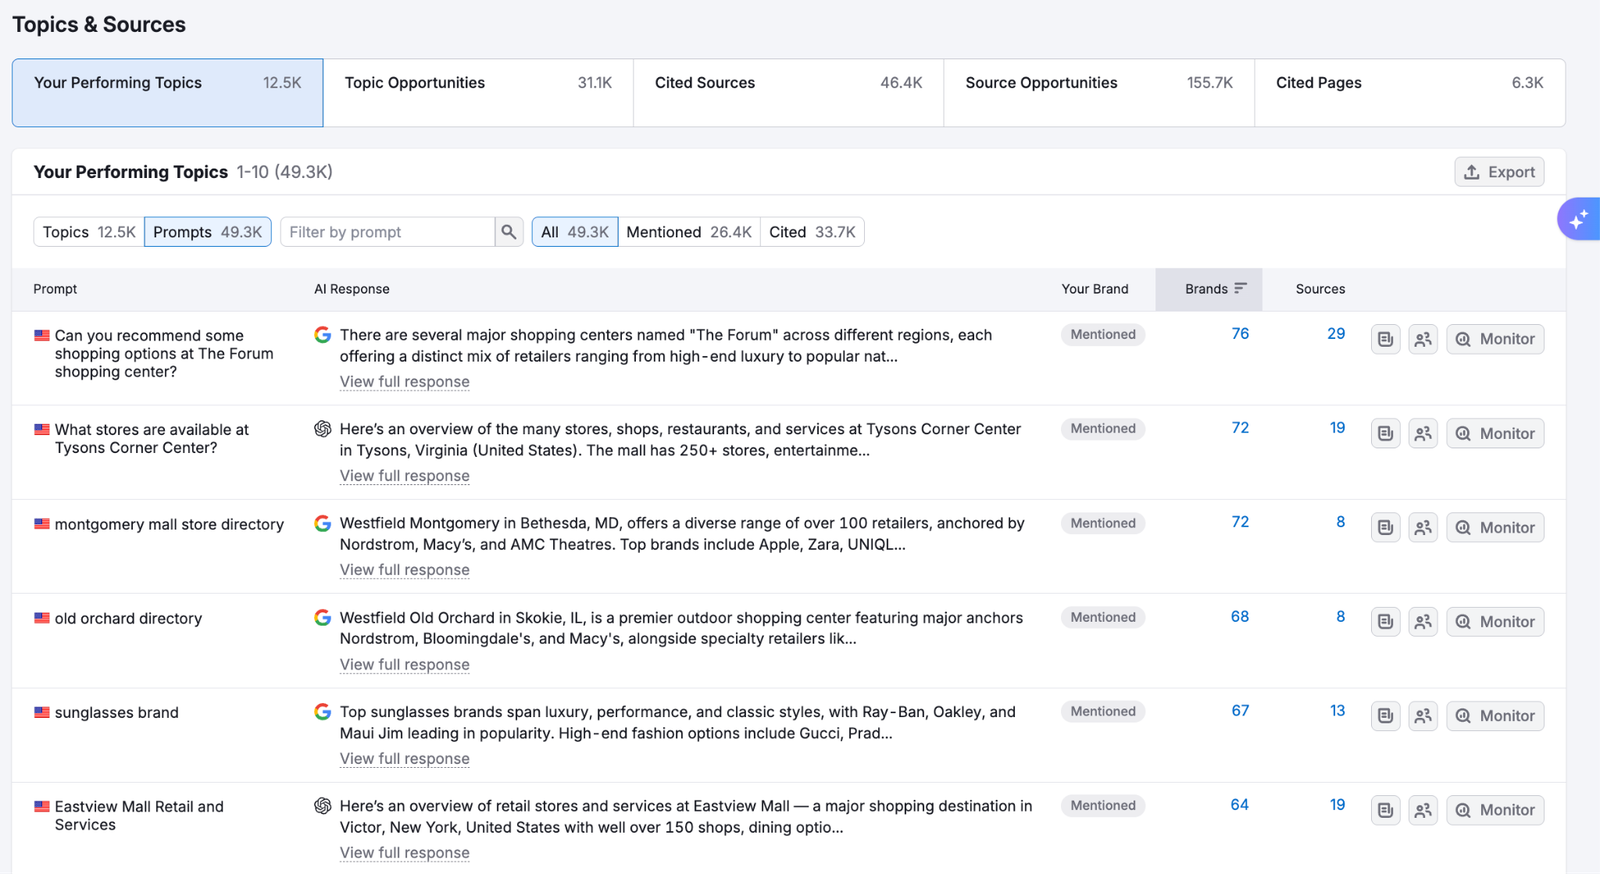
Task: Open response details icon for The Forum row
Action: point(1385,339)
